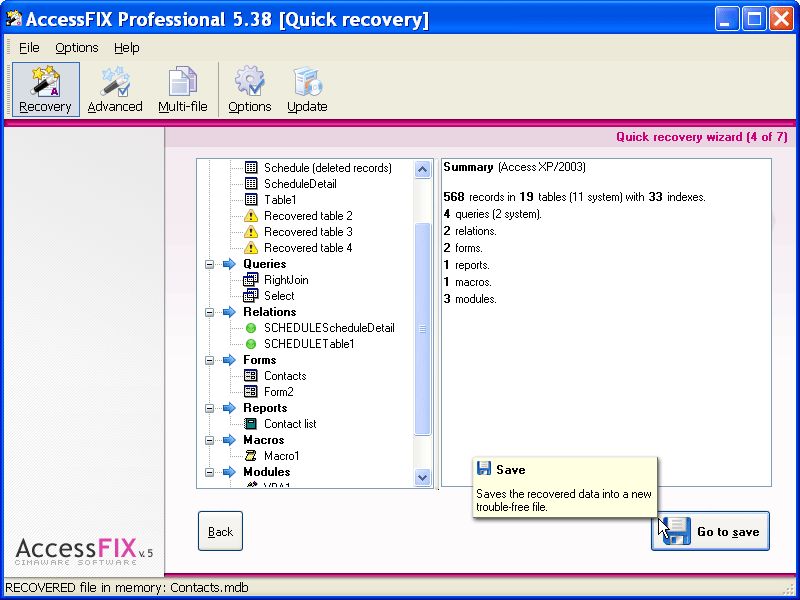
Task: Open the Options menu
Action: [77, 48]
